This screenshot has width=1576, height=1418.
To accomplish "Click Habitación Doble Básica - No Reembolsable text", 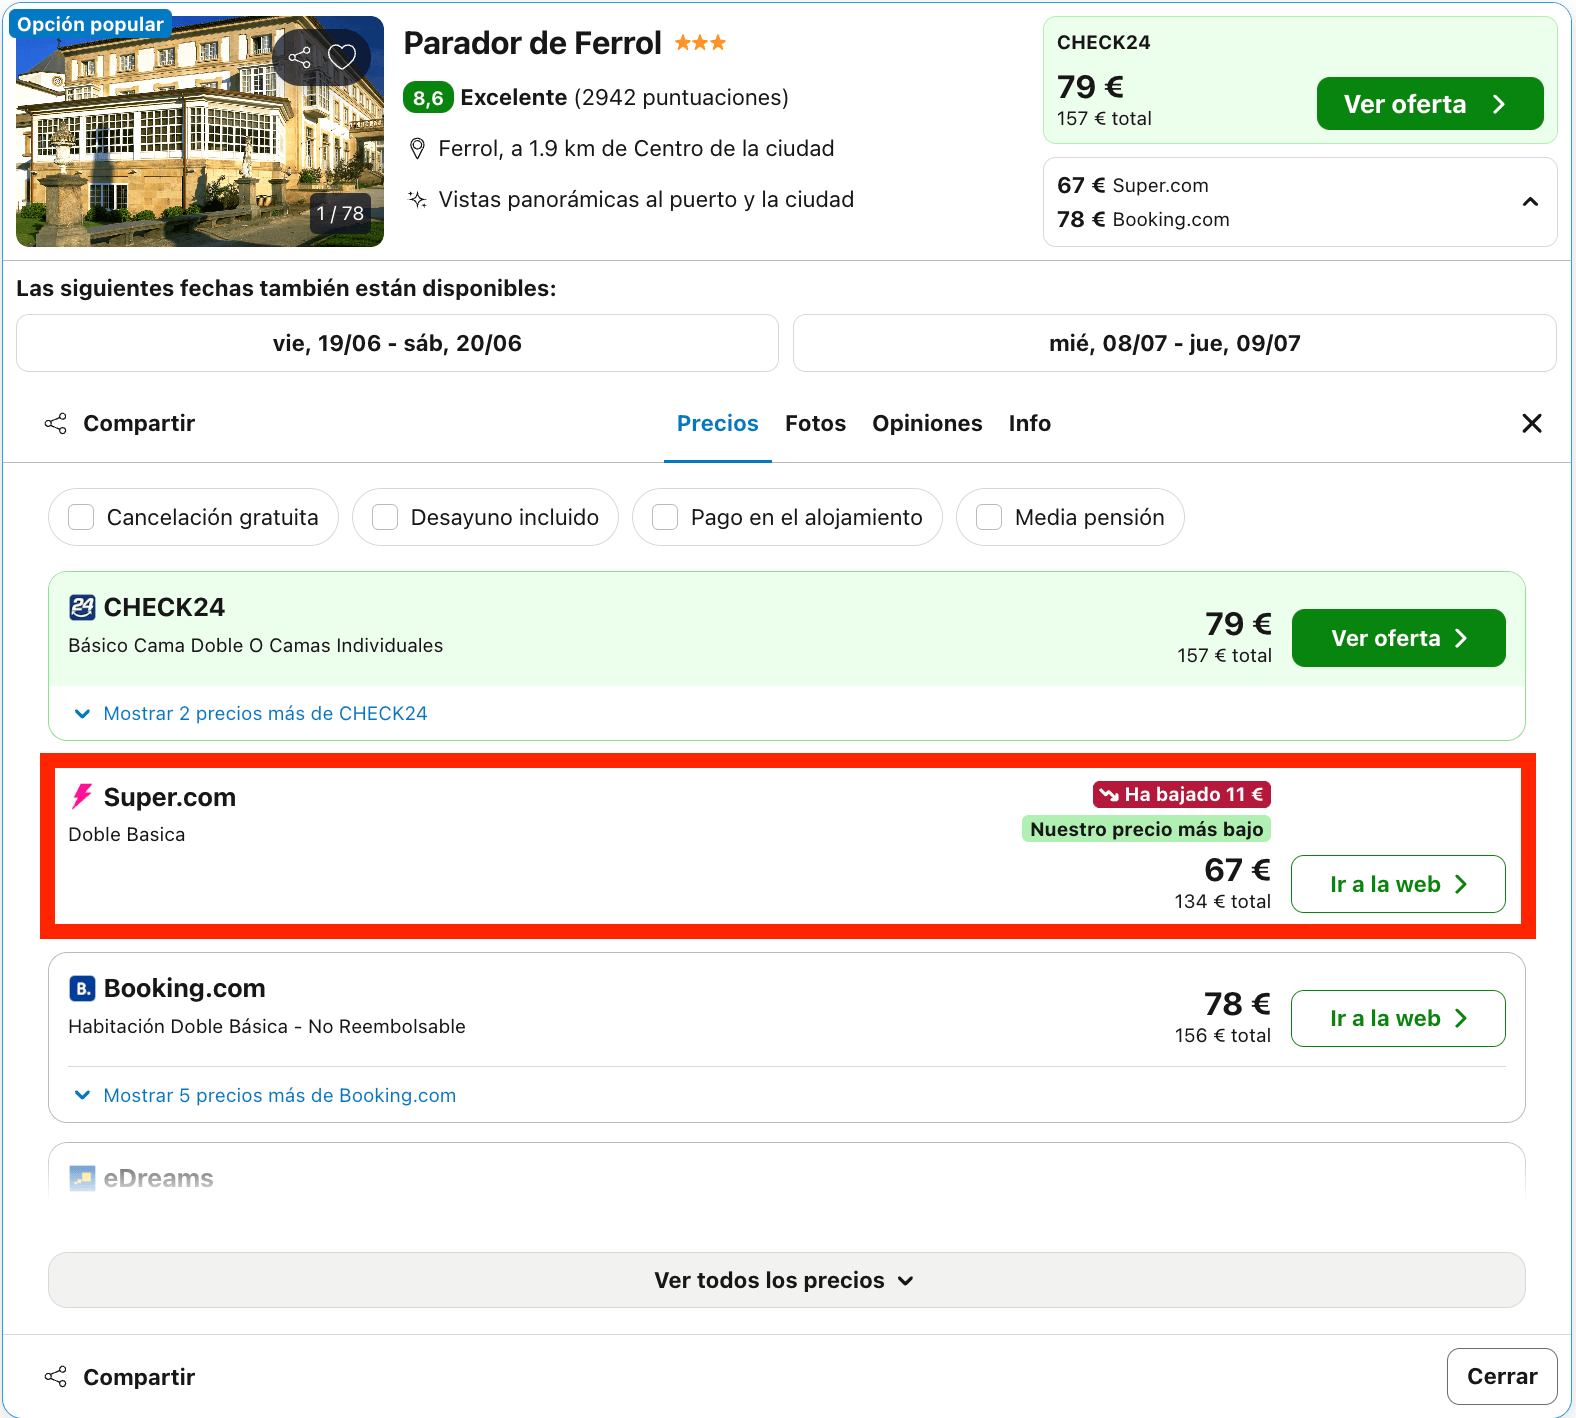I will pyautogui.click(x=267, y=1026).
